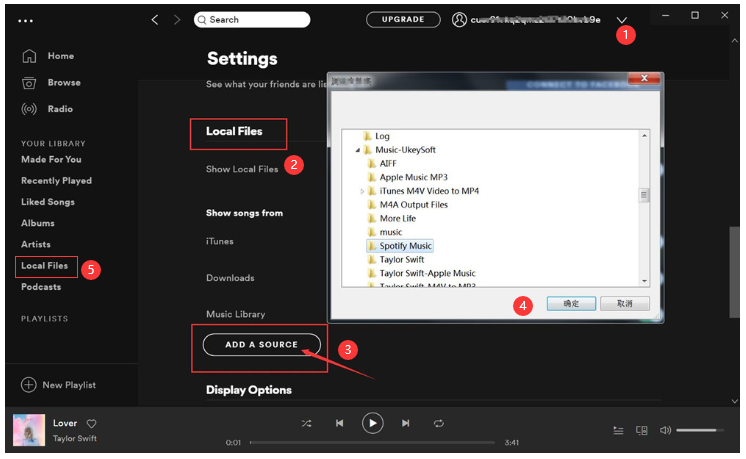Image resolution: width=746 pixels, height=459 pixels.
Task: Click the ADD A SOURCE button
Action: coord(262,345)
